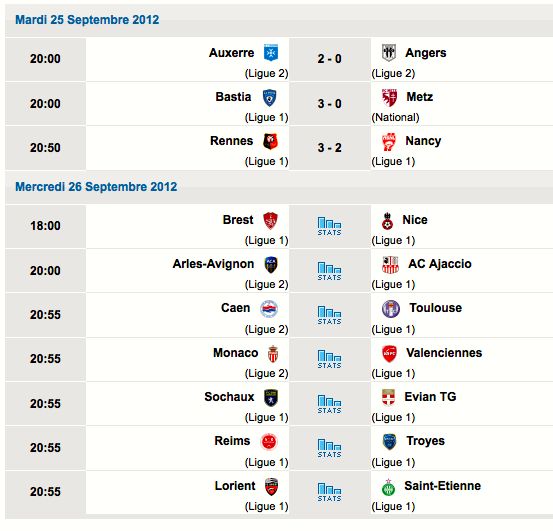The height and width of the screenshot is (531, 553).
Task: Open the Nancy team link
Action: coord(423,141)
